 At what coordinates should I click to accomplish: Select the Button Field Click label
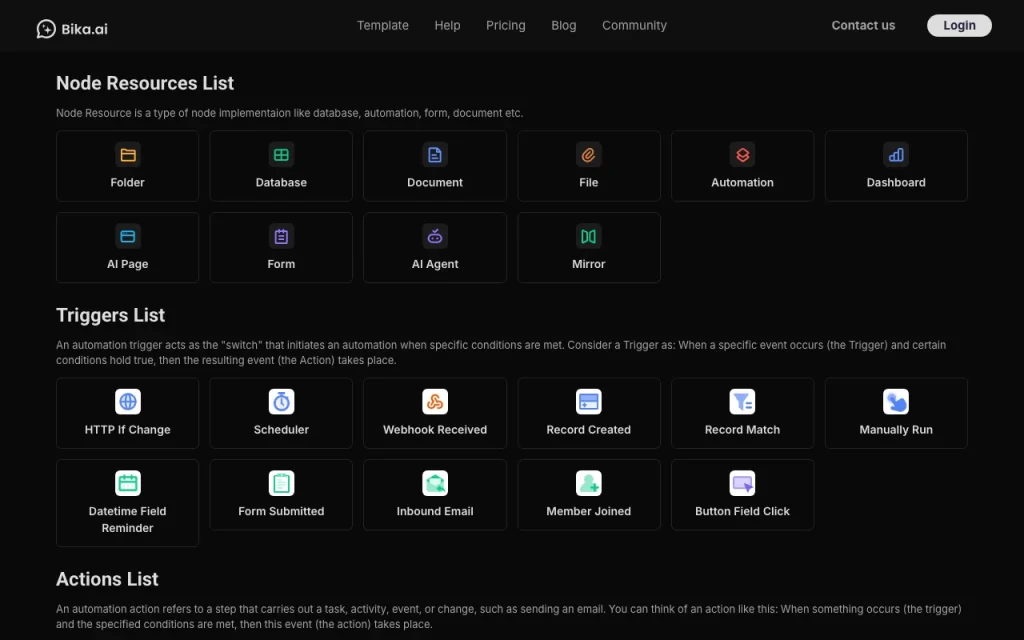743,511
